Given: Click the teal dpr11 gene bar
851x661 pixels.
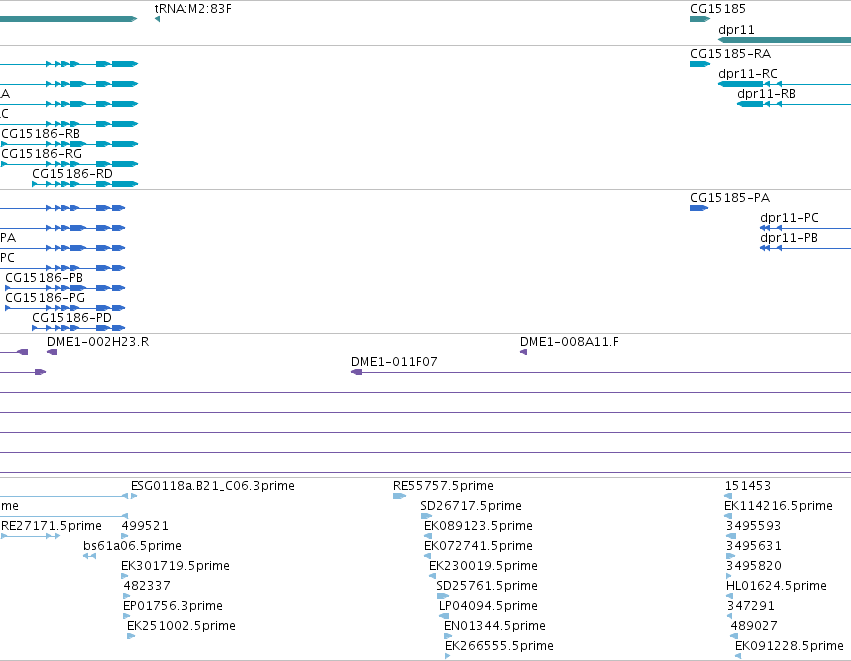Looking at the screenshot, I should click(784, 40).
